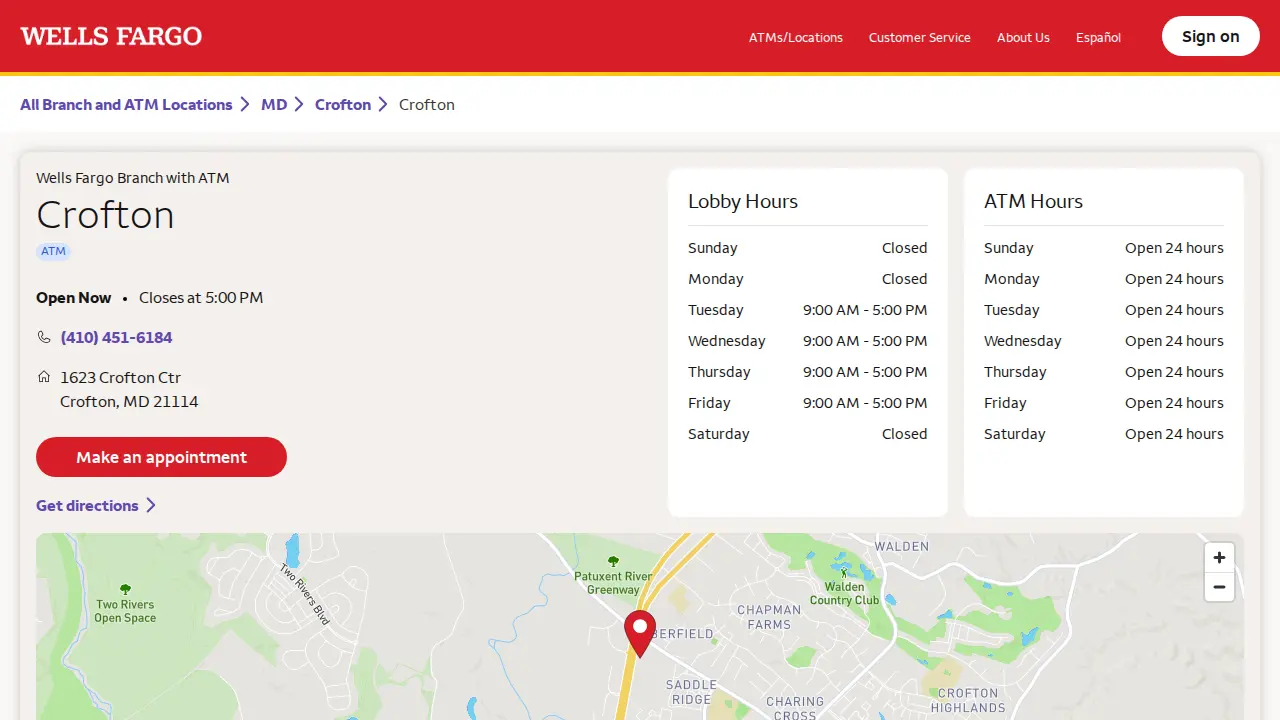
Task: Click the Sign on button
Action: (x=1211, y=36)
